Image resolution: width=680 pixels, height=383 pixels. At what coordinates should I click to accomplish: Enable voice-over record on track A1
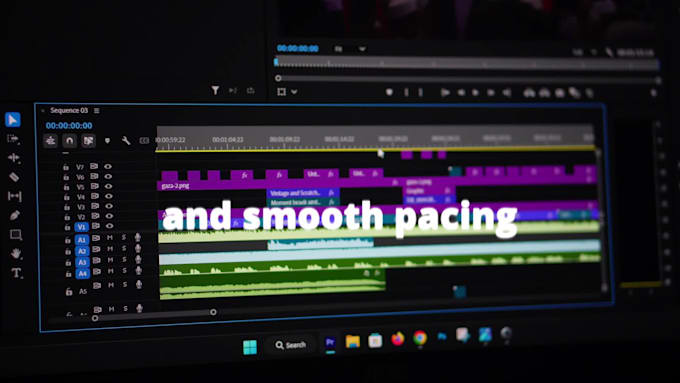[137, 237]
